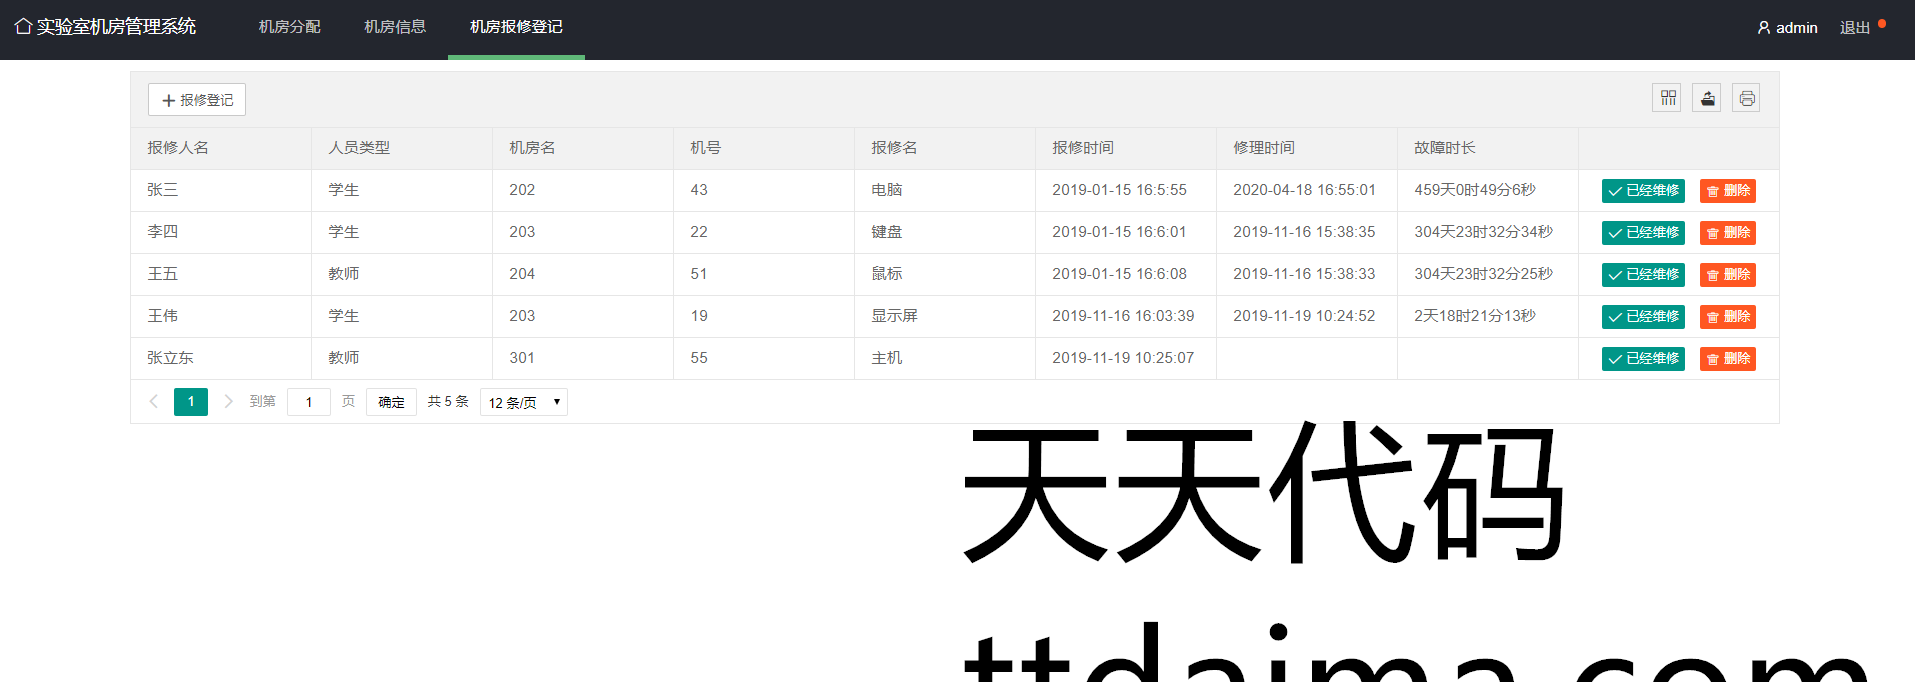Open the column filter icon
Screen dimensions: 1915x682
(x=1667, y=98)
